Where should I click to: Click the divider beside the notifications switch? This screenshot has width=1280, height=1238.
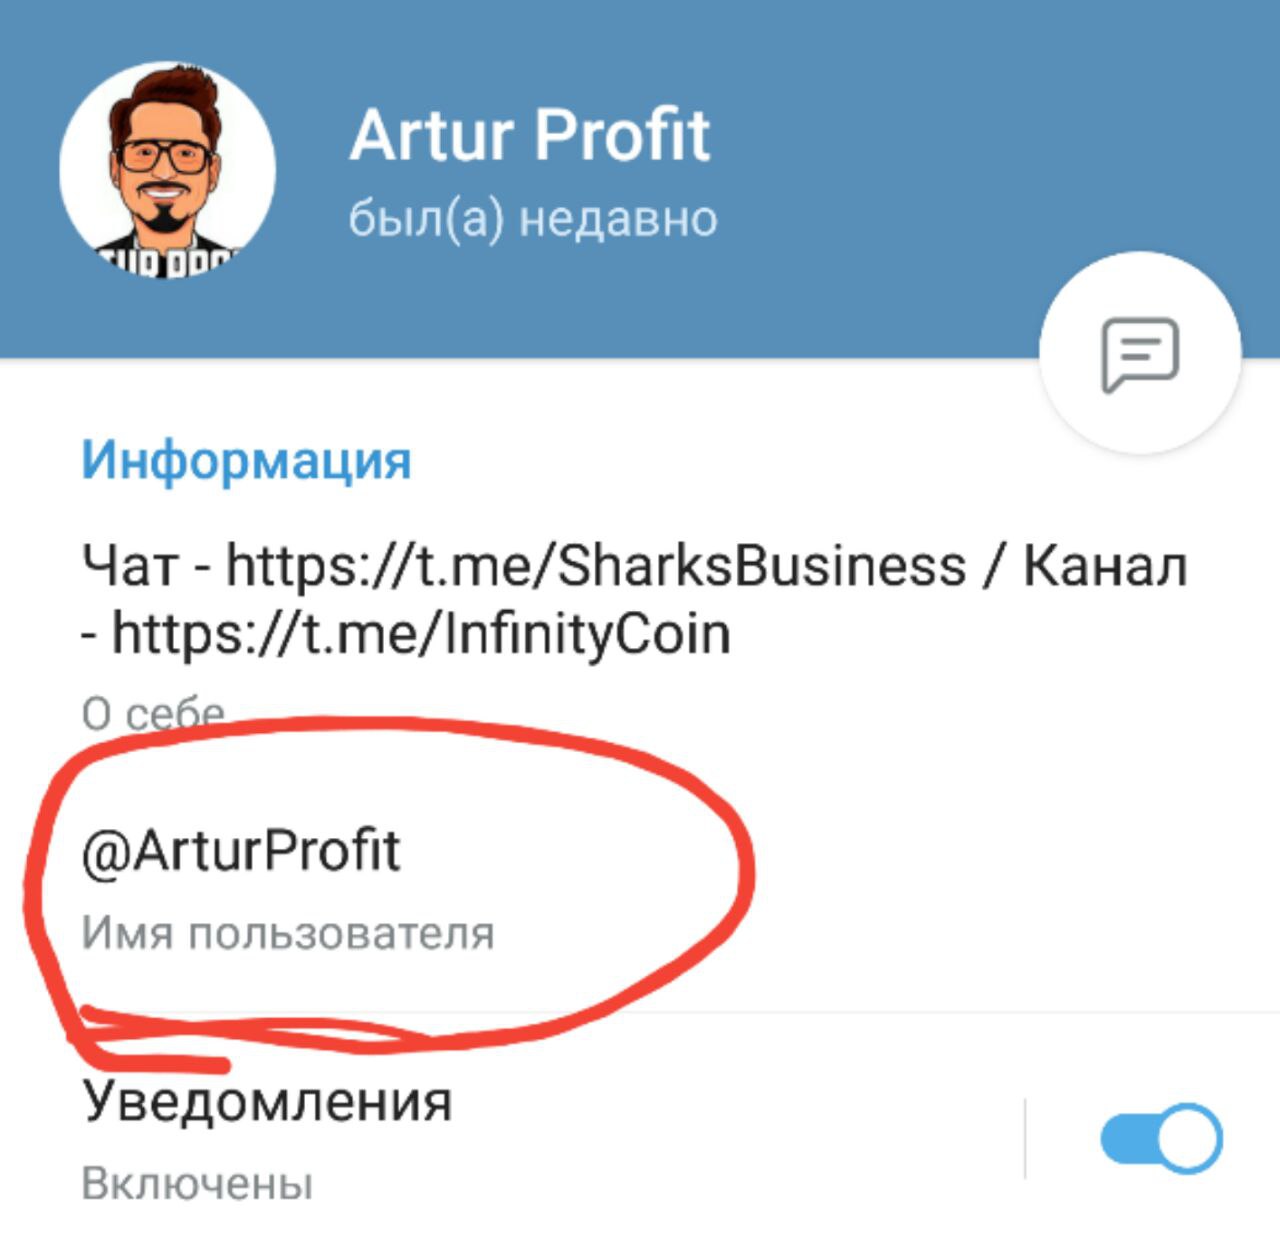(1025, 1138)
